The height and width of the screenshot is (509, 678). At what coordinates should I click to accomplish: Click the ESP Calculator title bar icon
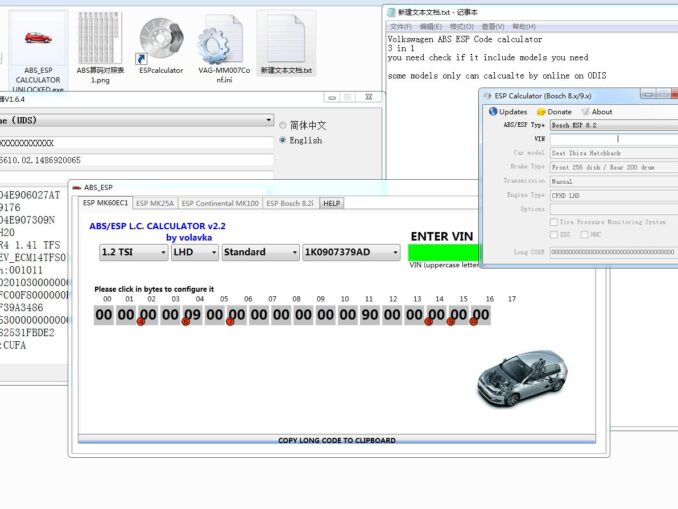(x=488, y=96)
